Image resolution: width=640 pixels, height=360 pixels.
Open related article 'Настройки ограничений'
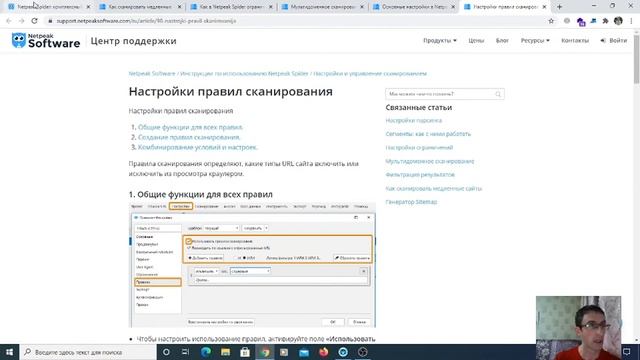coord(419,147)
